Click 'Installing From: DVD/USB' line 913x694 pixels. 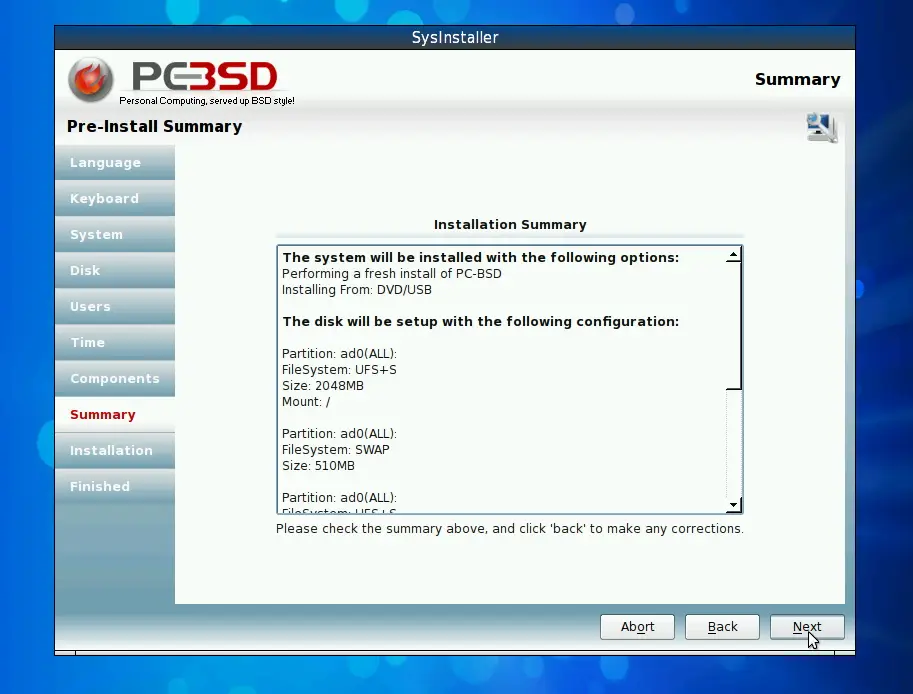tap(357, 289)
